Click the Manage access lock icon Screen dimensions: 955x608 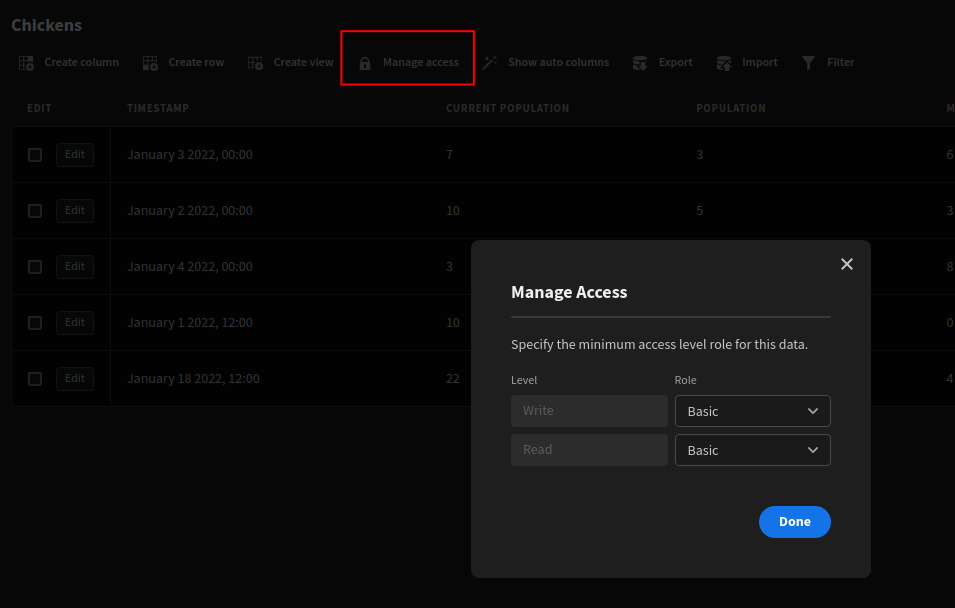click(x=365, y=63)
